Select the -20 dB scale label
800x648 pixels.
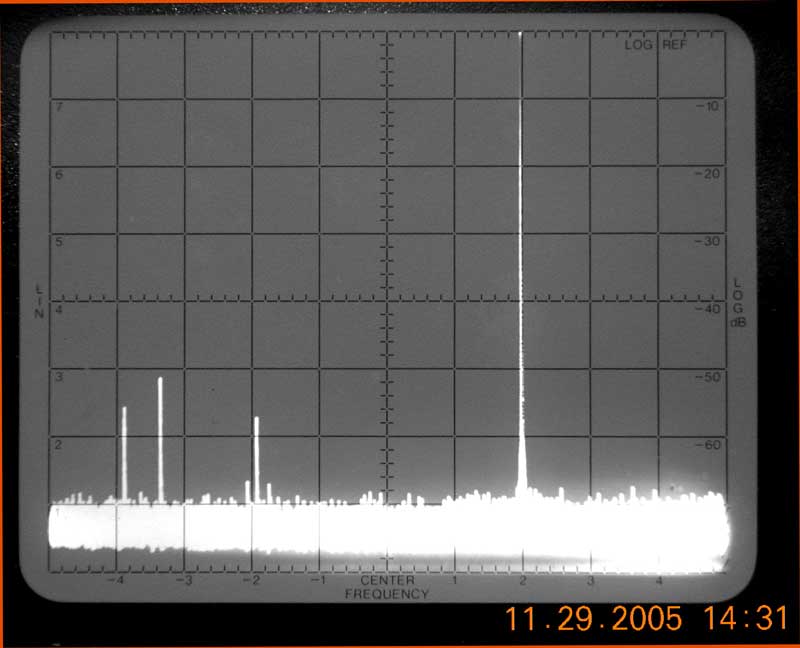(x=707, y=174)
